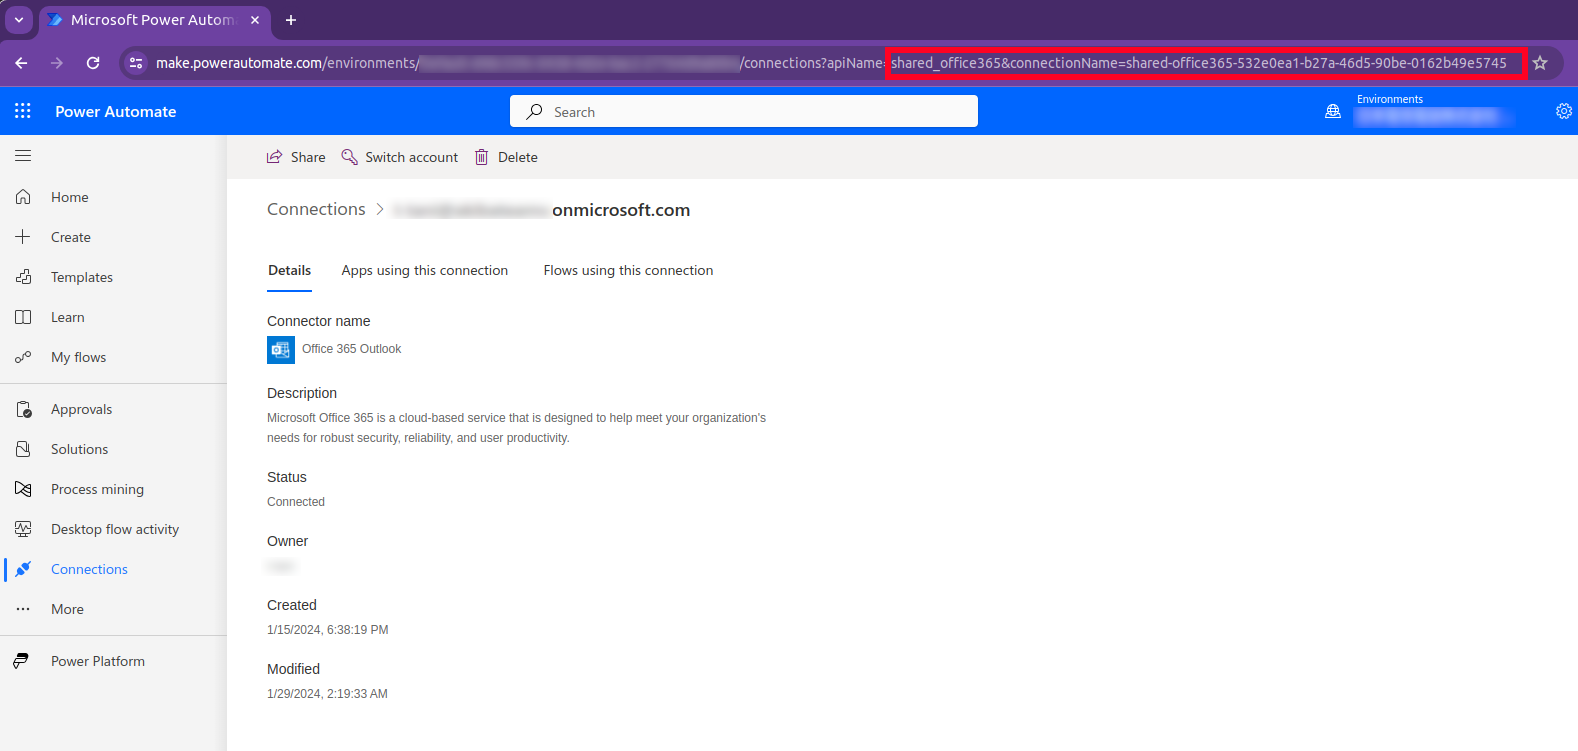Click the Connections plug icon
The image size is (1578, 751).
(x=23, y=569)
